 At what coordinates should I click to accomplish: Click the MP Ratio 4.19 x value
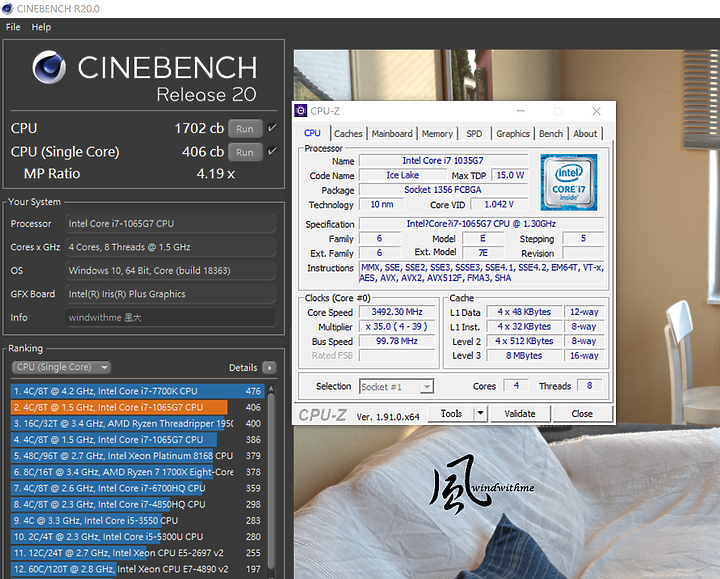pyautogui.click(x=215, y=174)
